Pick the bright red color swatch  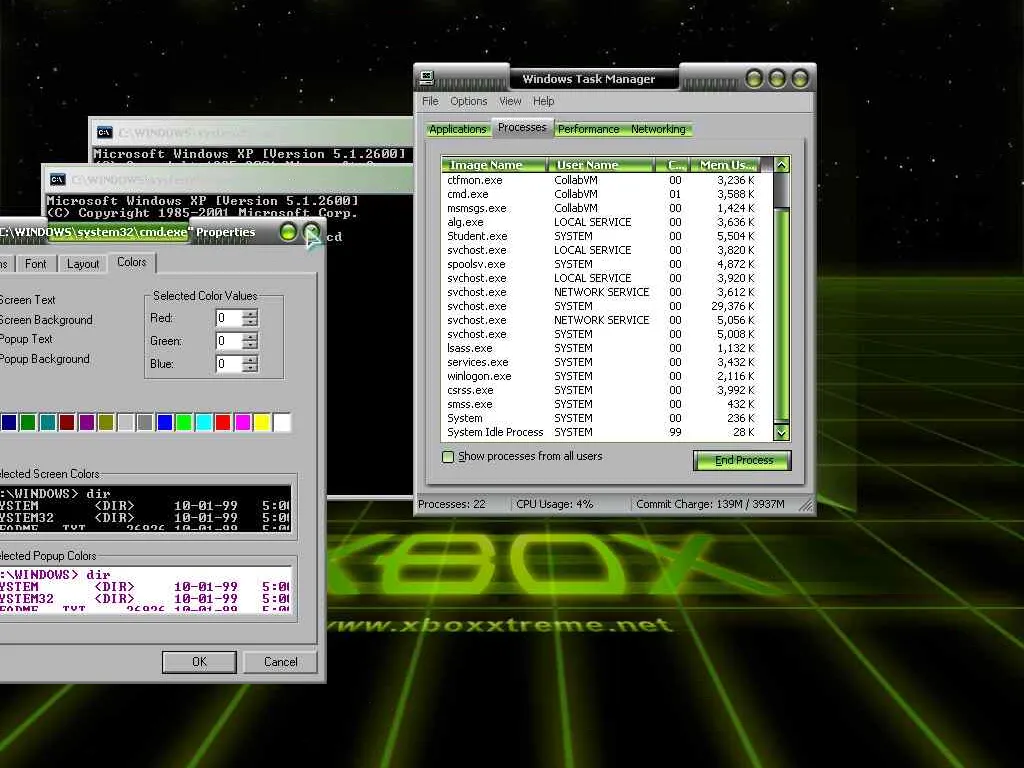click(223, 423)
